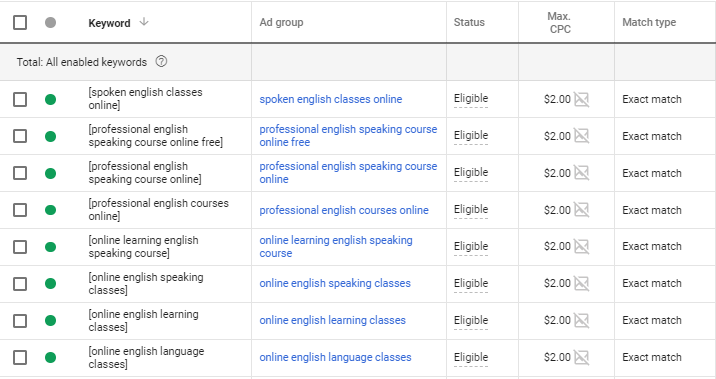The height and width of the screenshot is (379, 716).
Task: Click $2.00 Max CPC for online english learning classes
Action: coord(557,321)
